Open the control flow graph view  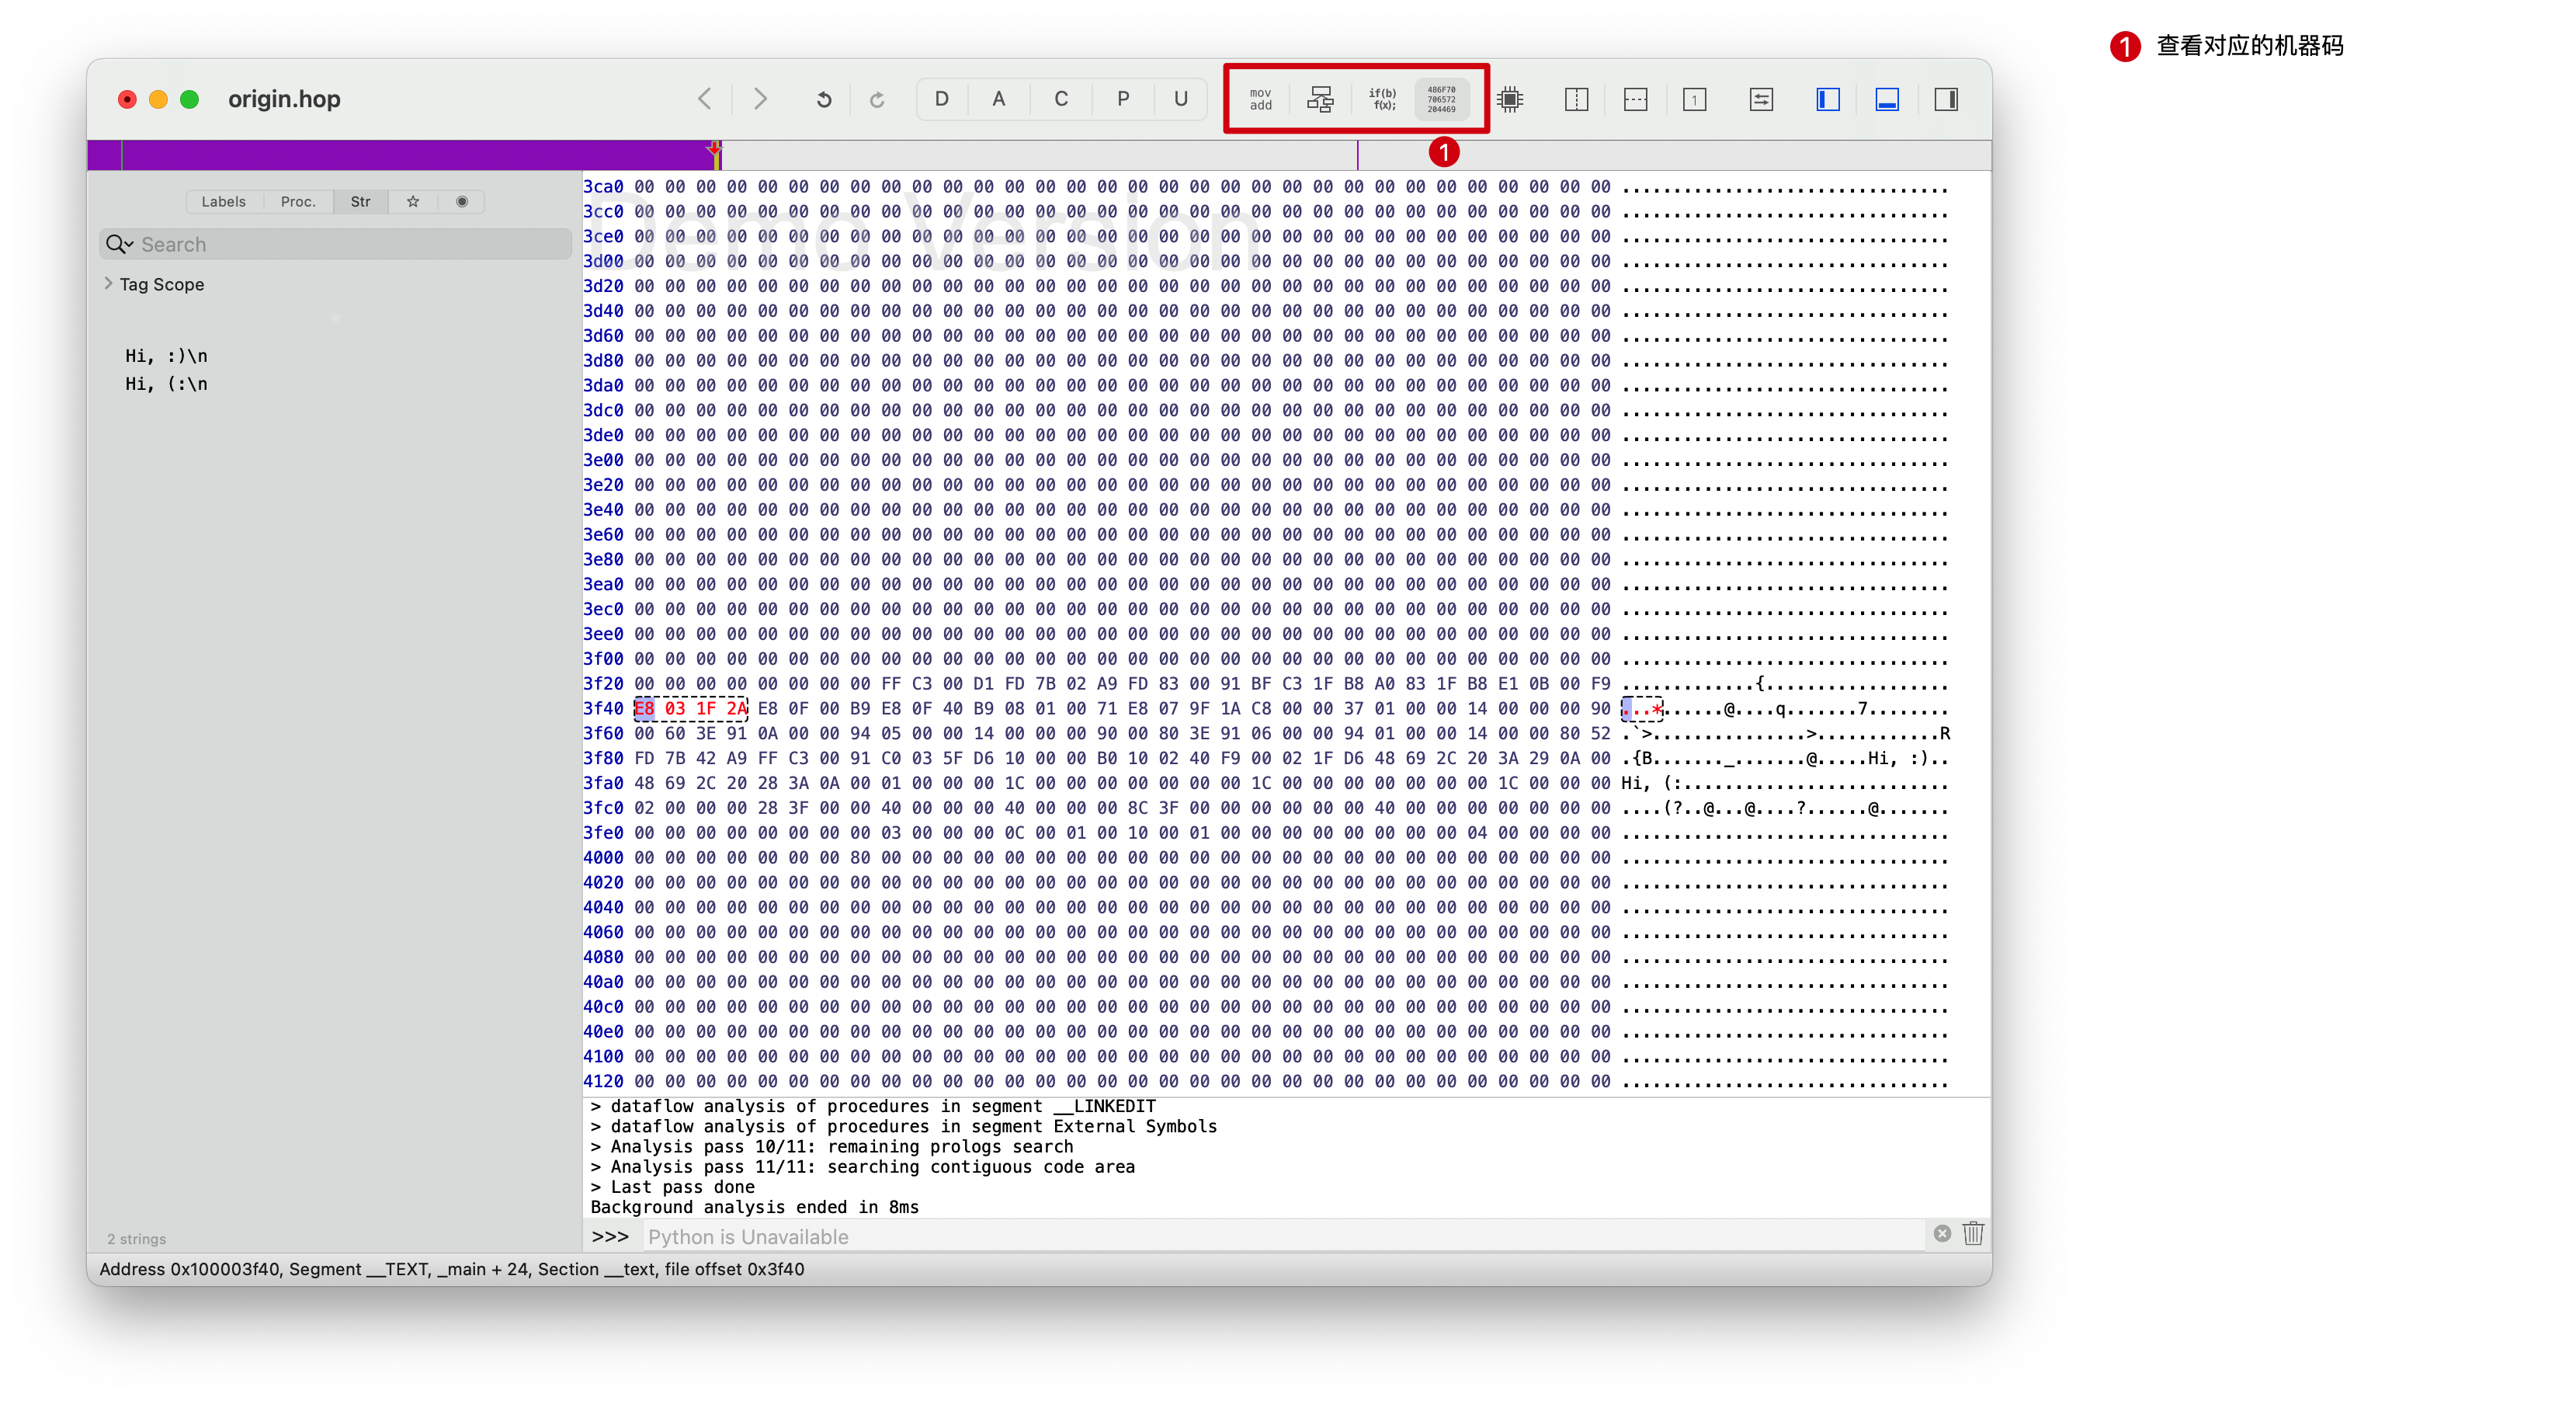(1320, 99)
